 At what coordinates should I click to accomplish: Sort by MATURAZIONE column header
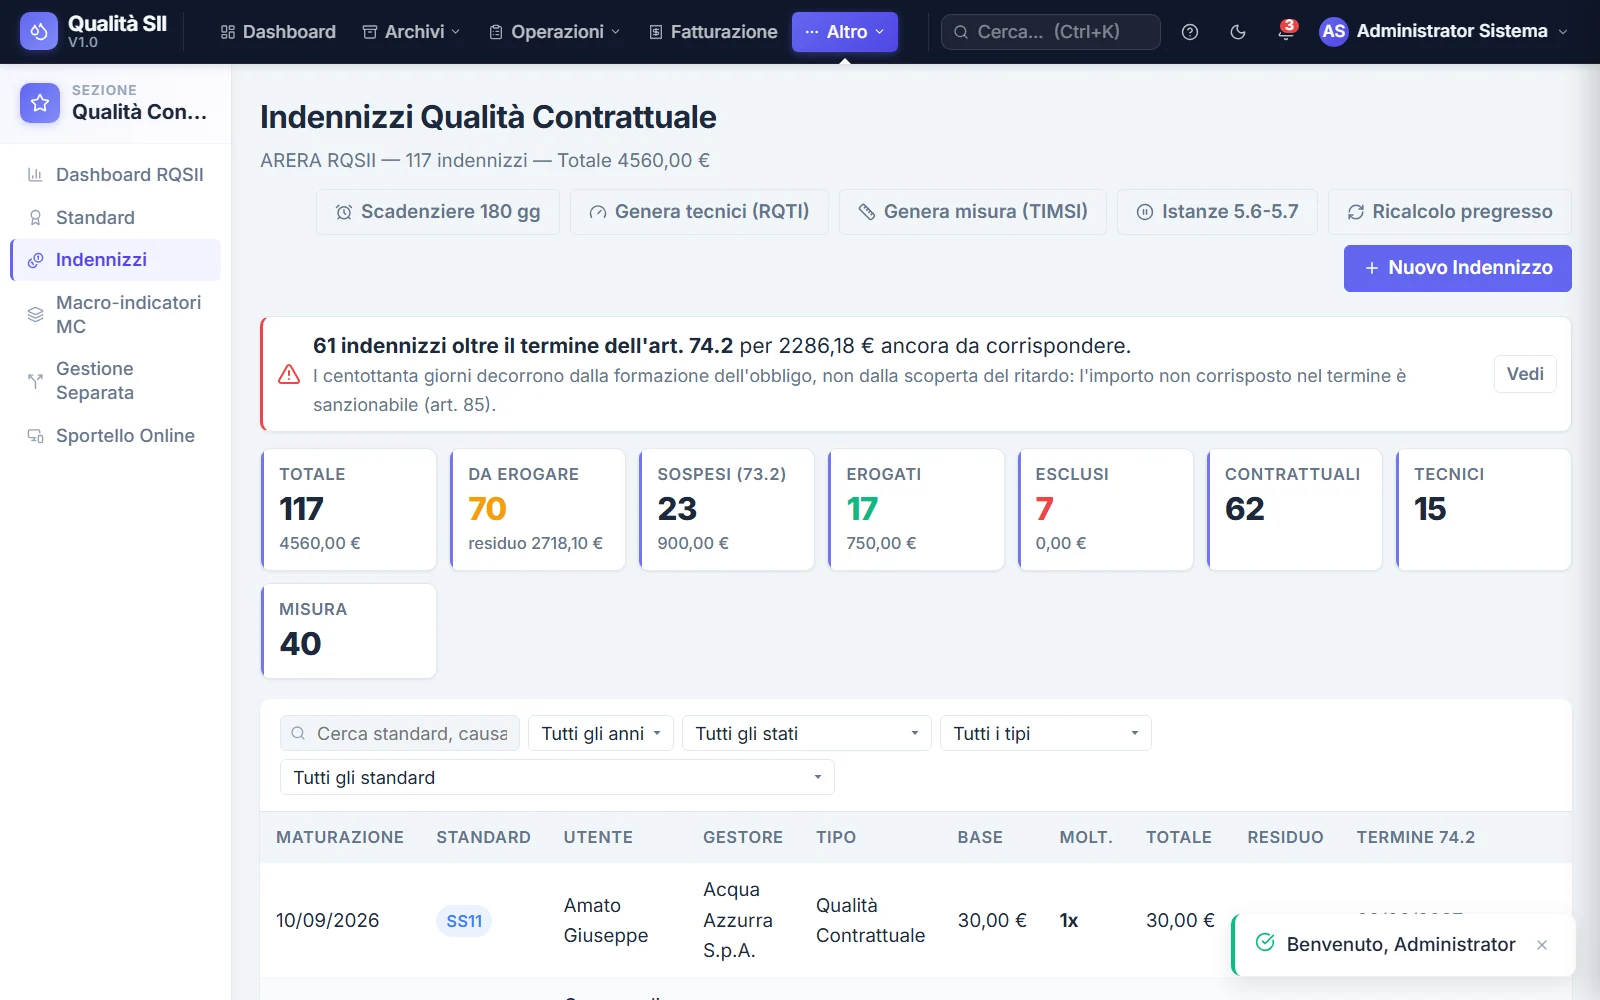click(x=340, y=837)
